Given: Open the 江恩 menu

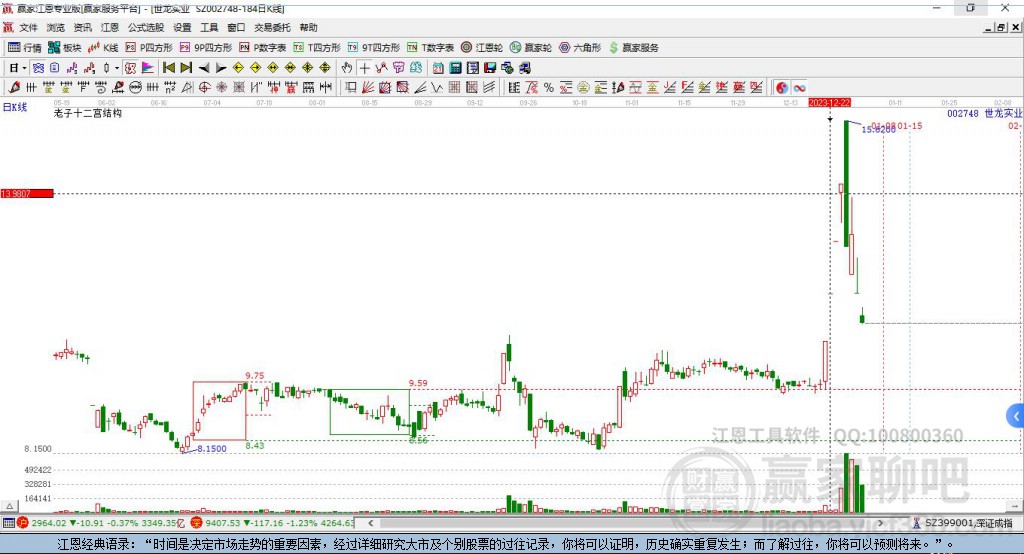Looking at the screenshot, I should point(110,27).
